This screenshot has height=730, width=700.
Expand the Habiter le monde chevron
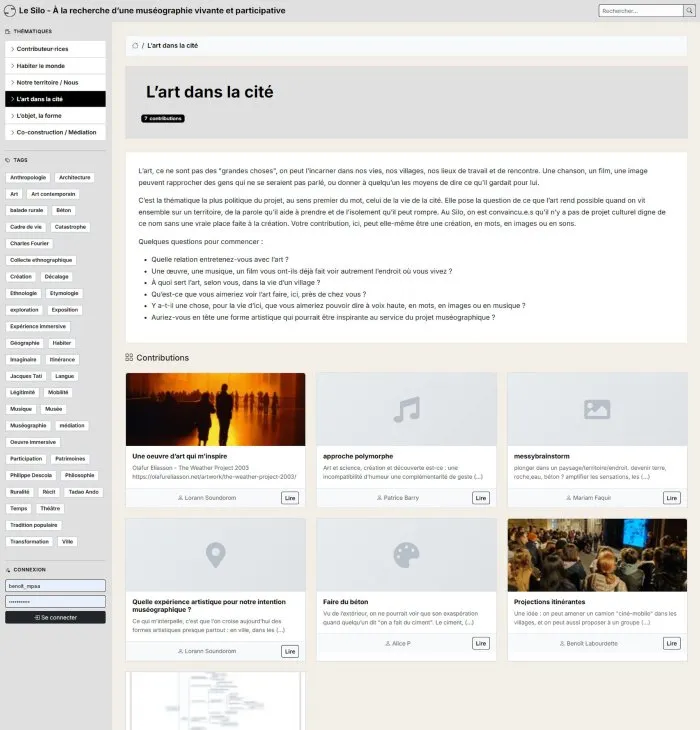[x=12, y=66]
